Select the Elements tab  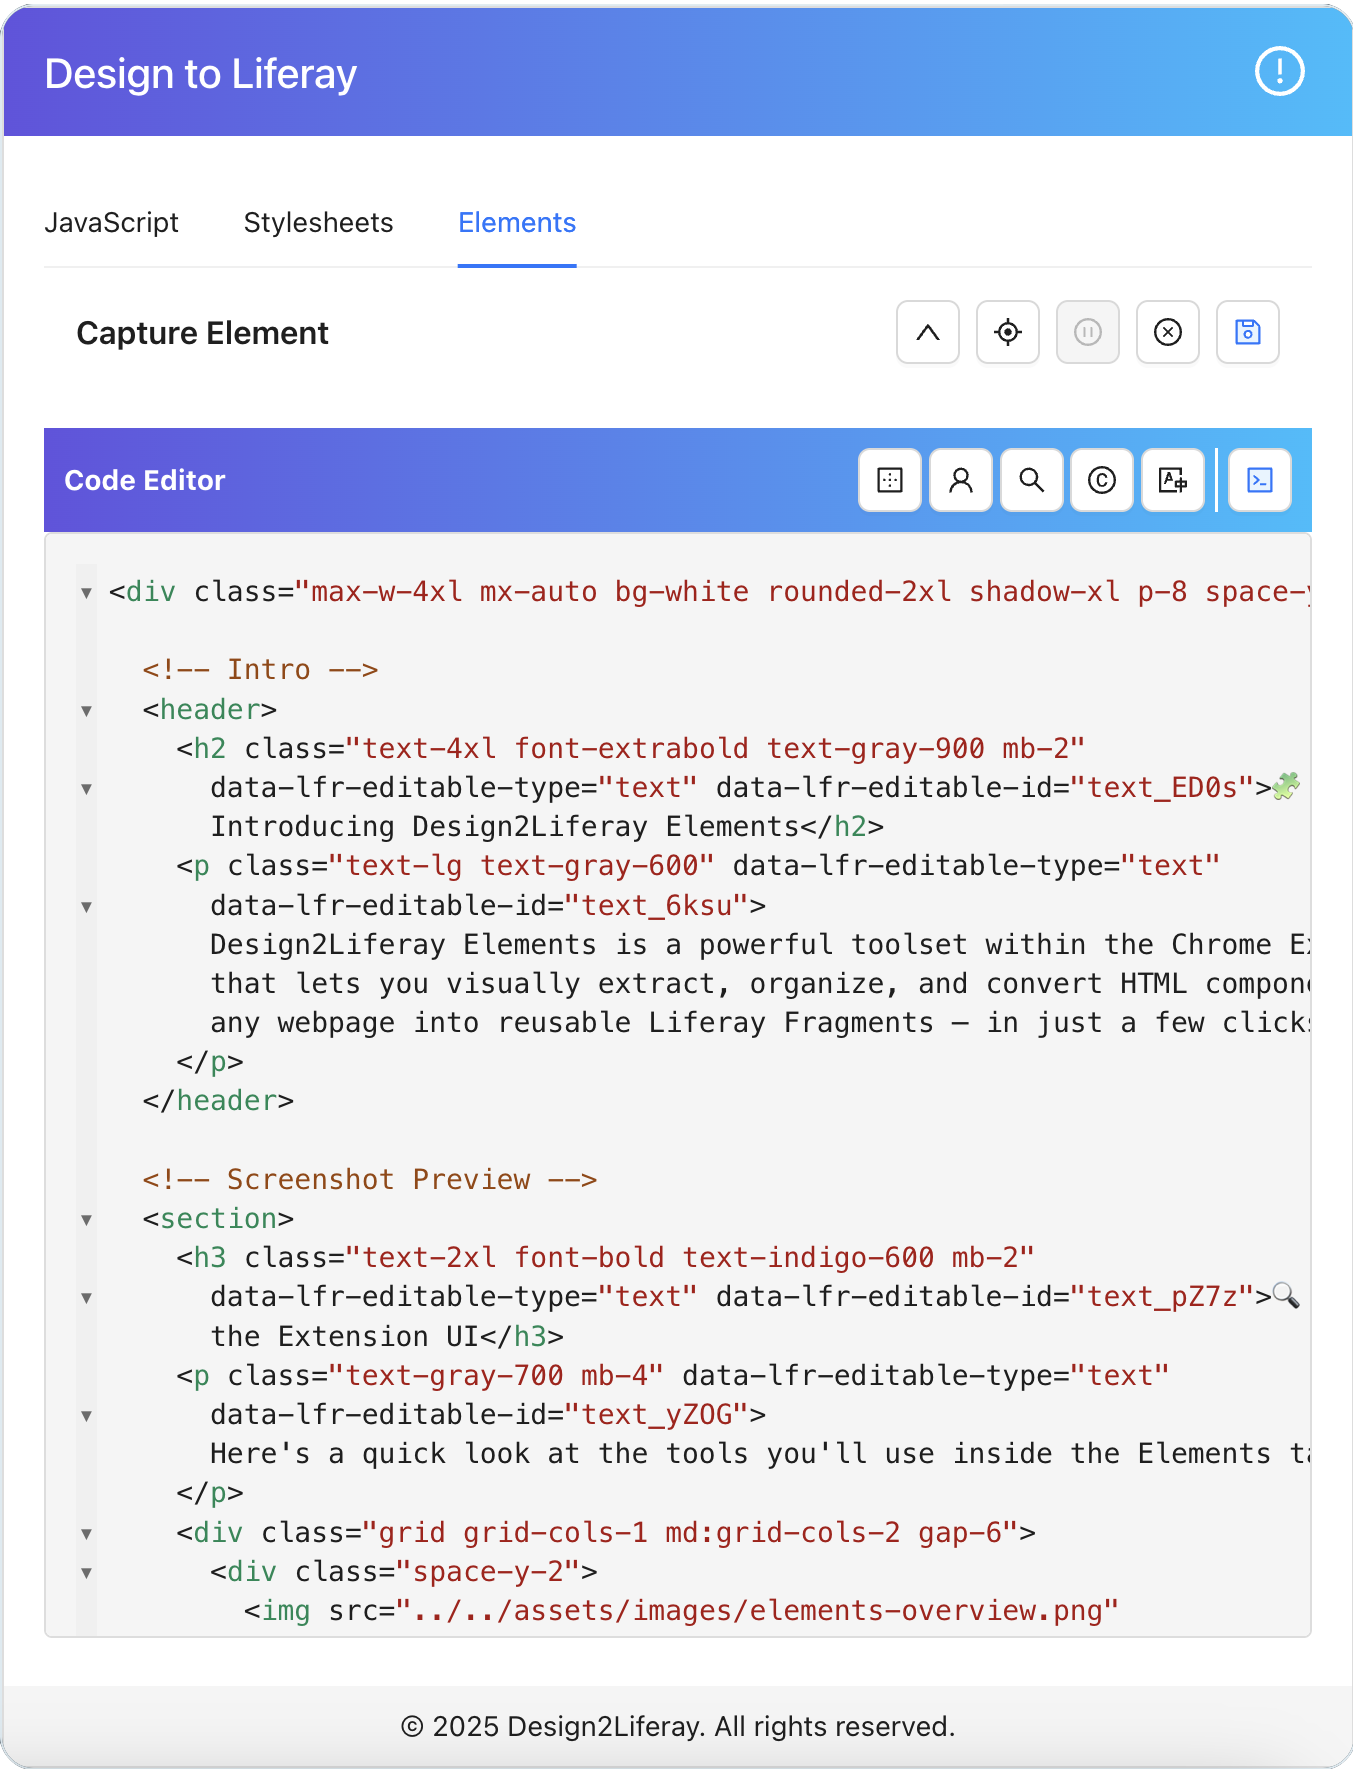(517, 222)
